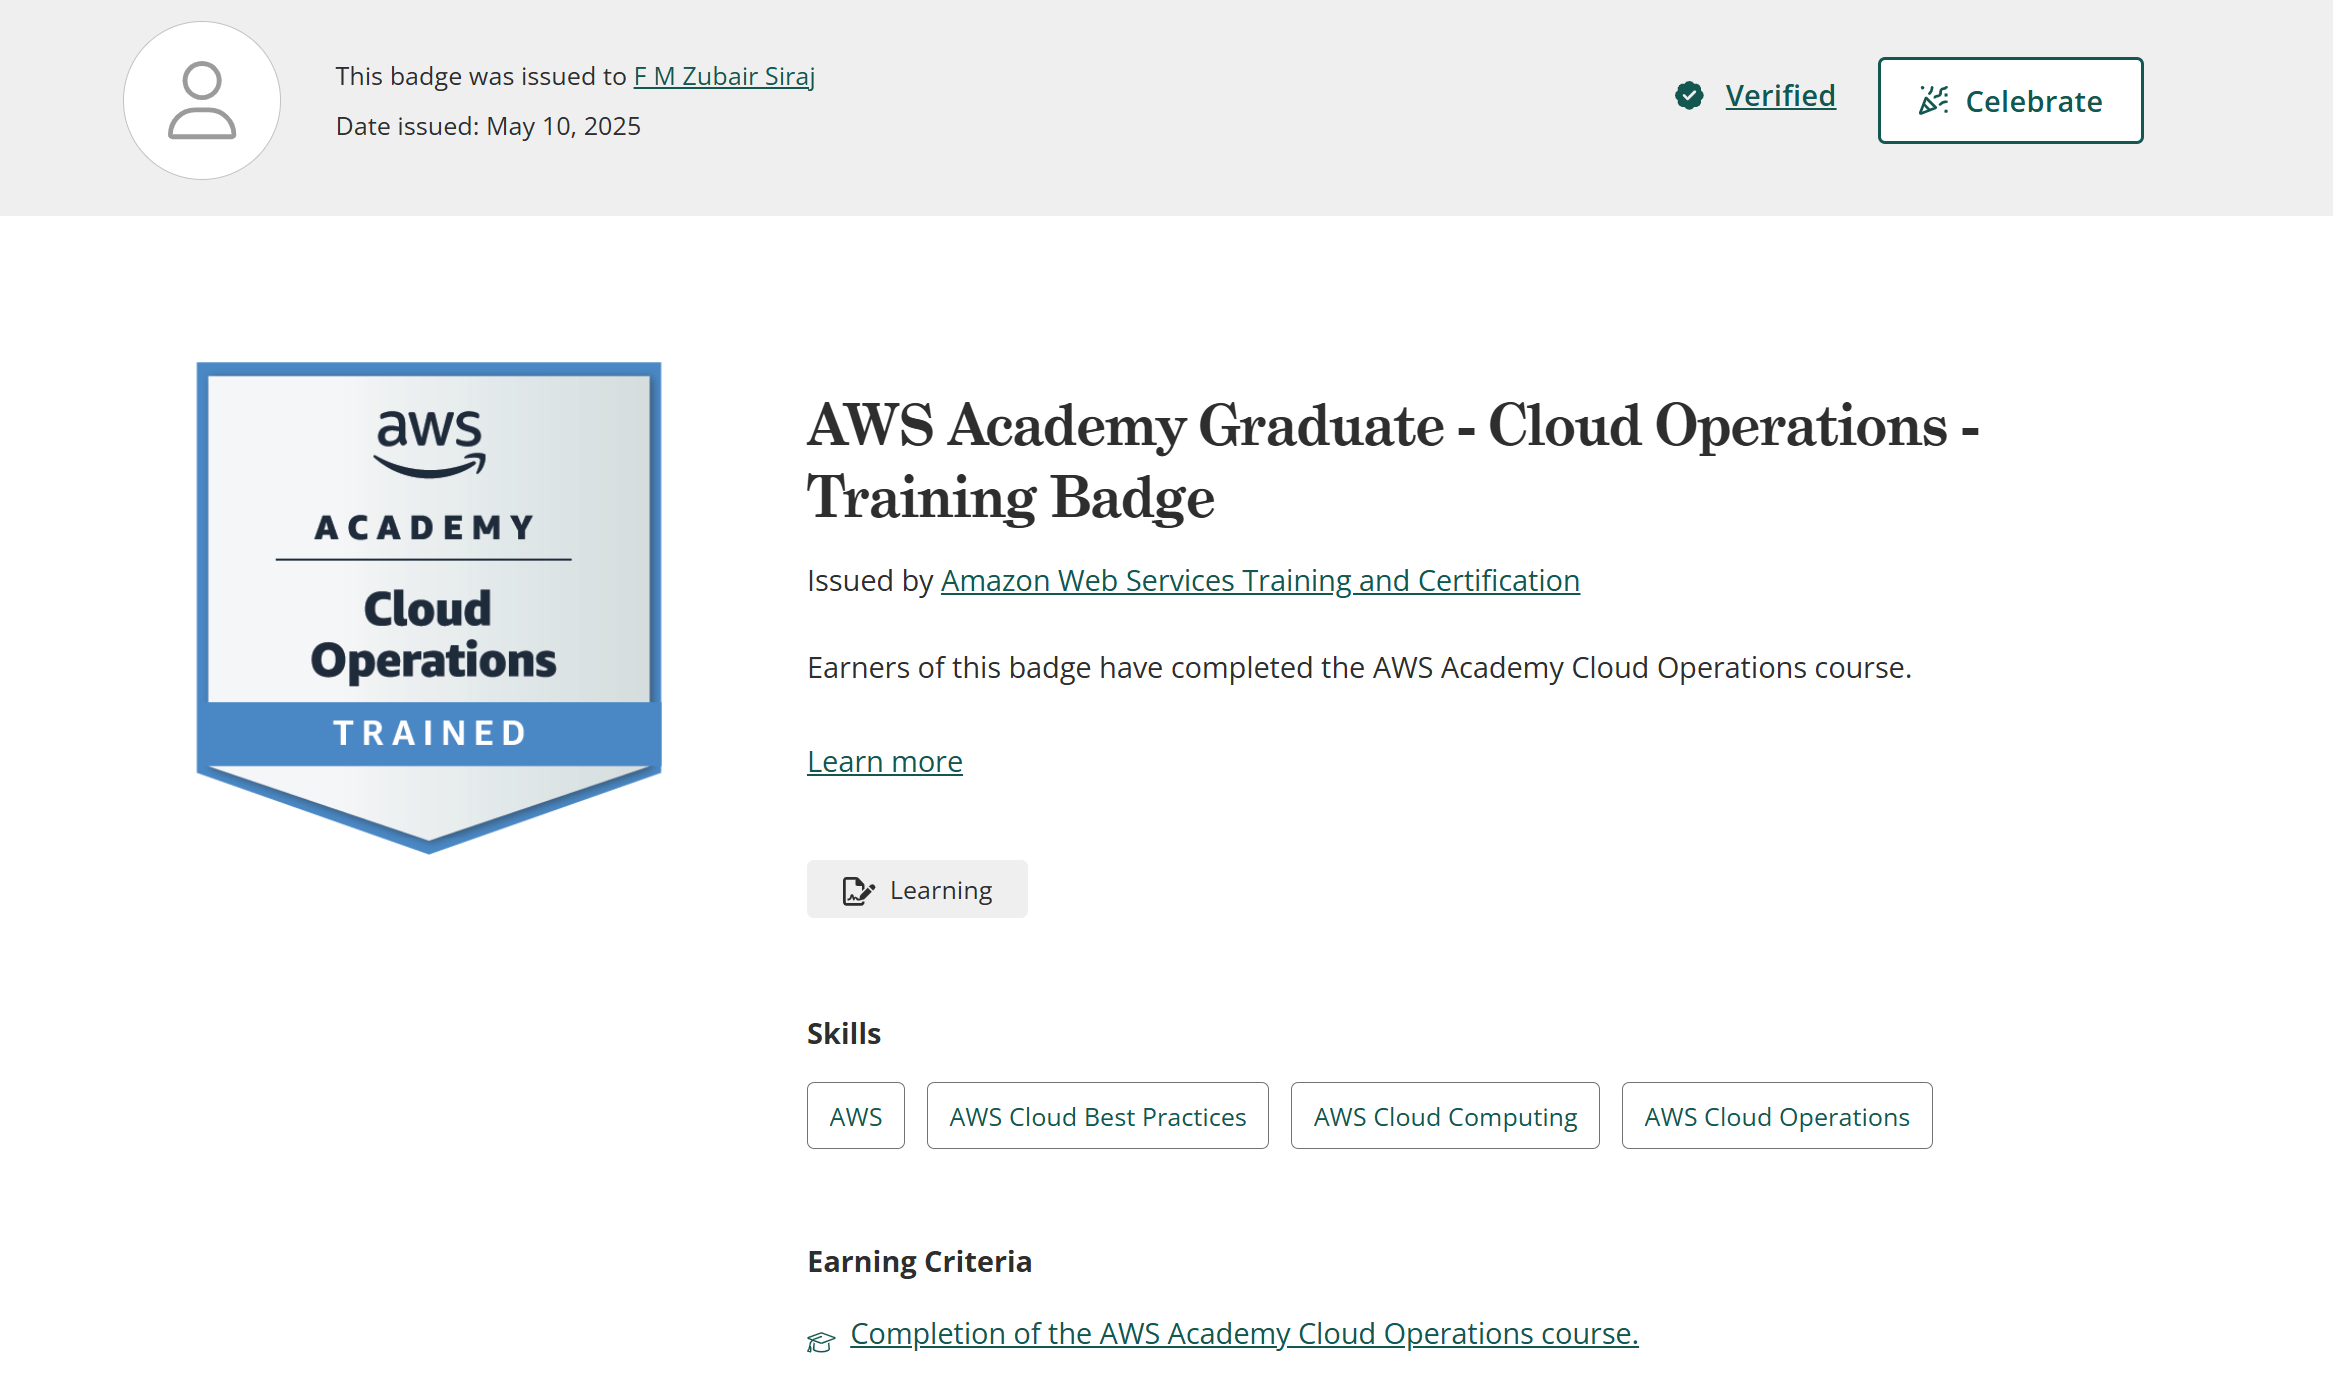Screen dimensions: 2333x1396
Task: Click the party popper icon on Celebrate
Action: (x=1933, y=101)
